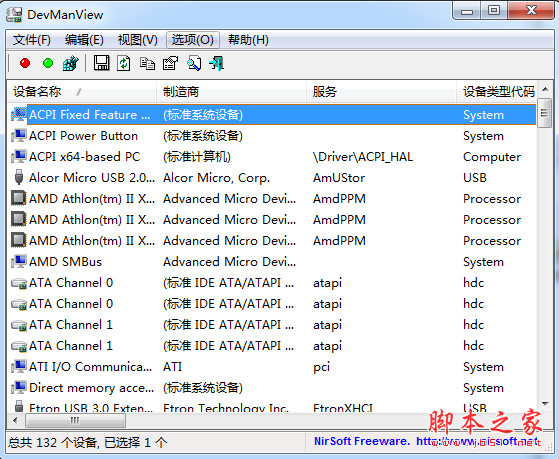Click the USB plug icon for Alcor Micro
The height and width of the screenshot is (459, 559).
coord(19,177)
